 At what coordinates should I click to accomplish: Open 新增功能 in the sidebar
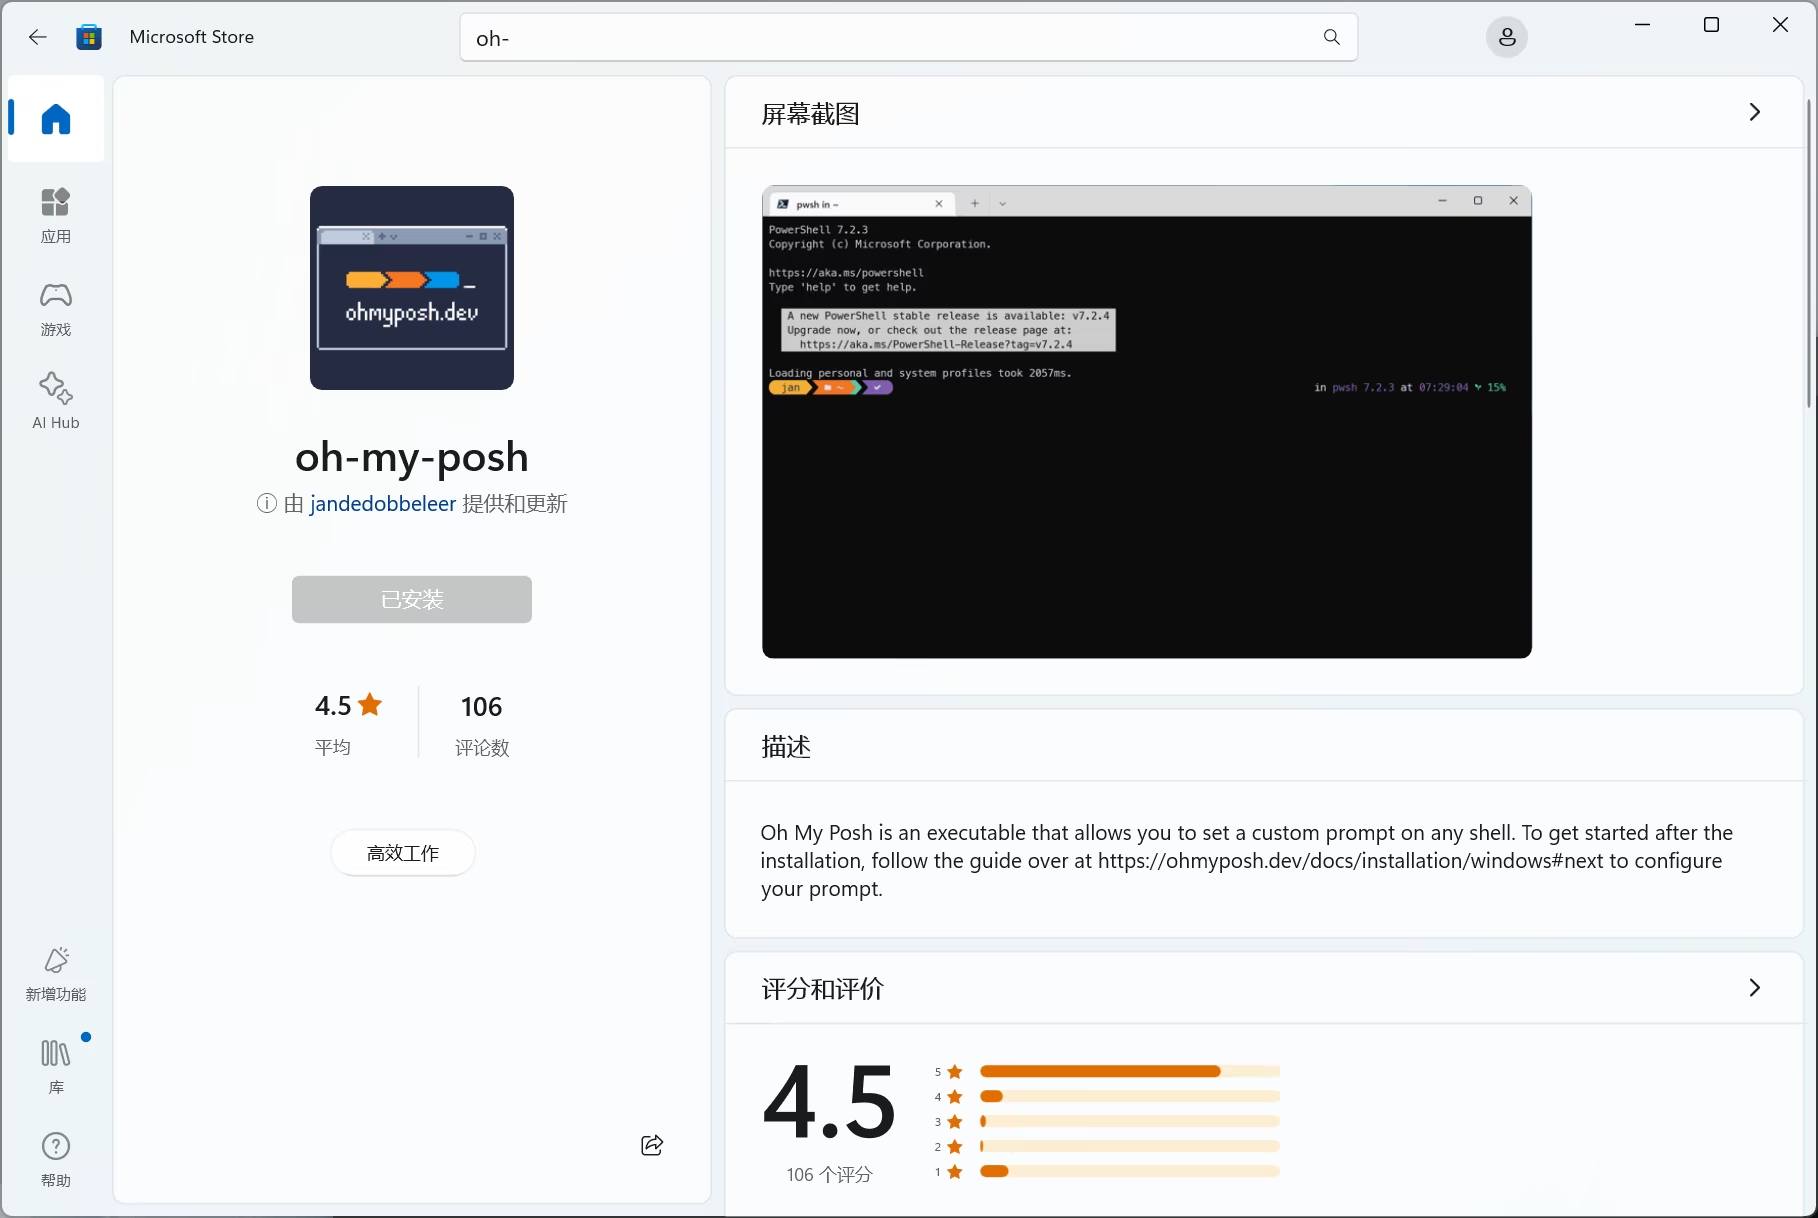[x=55, y=971]
